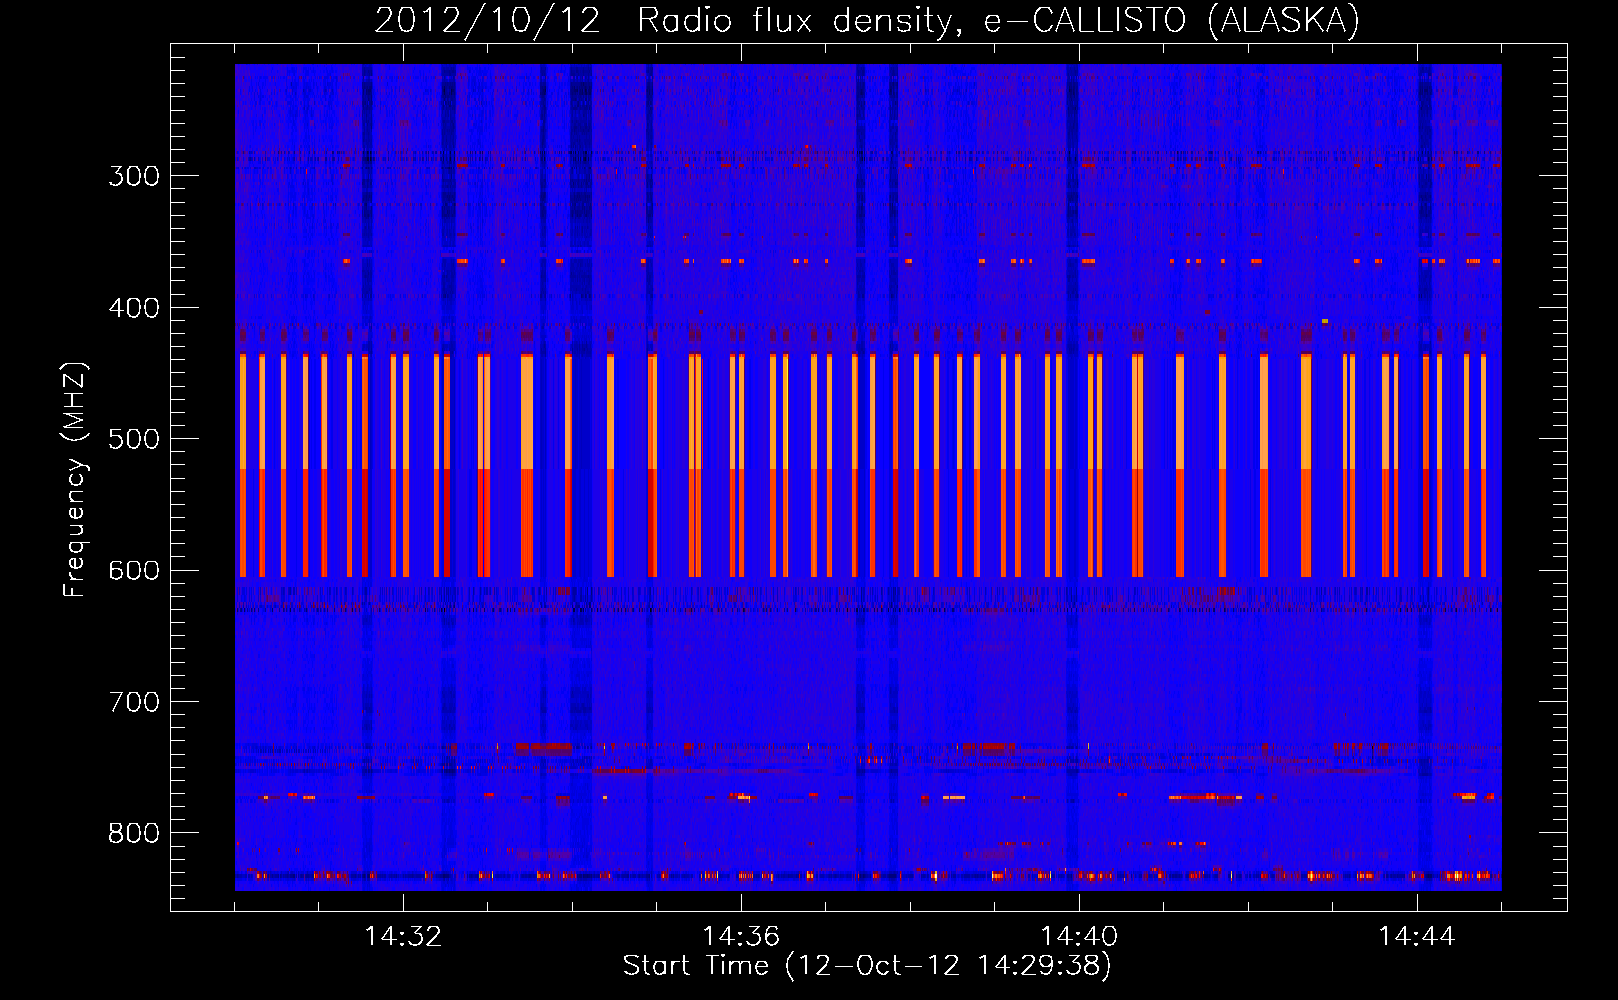Click the 800 frequency tick label
Image resolution: width=1618 pixels, height=1000 pixels.
134,834
